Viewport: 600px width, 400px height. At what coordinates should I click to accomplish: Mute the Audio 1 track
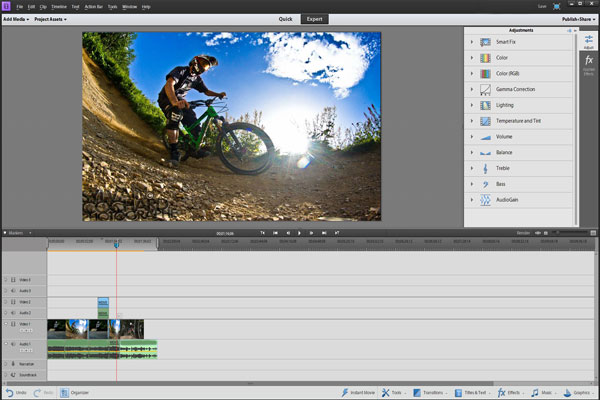click(14, 344)
